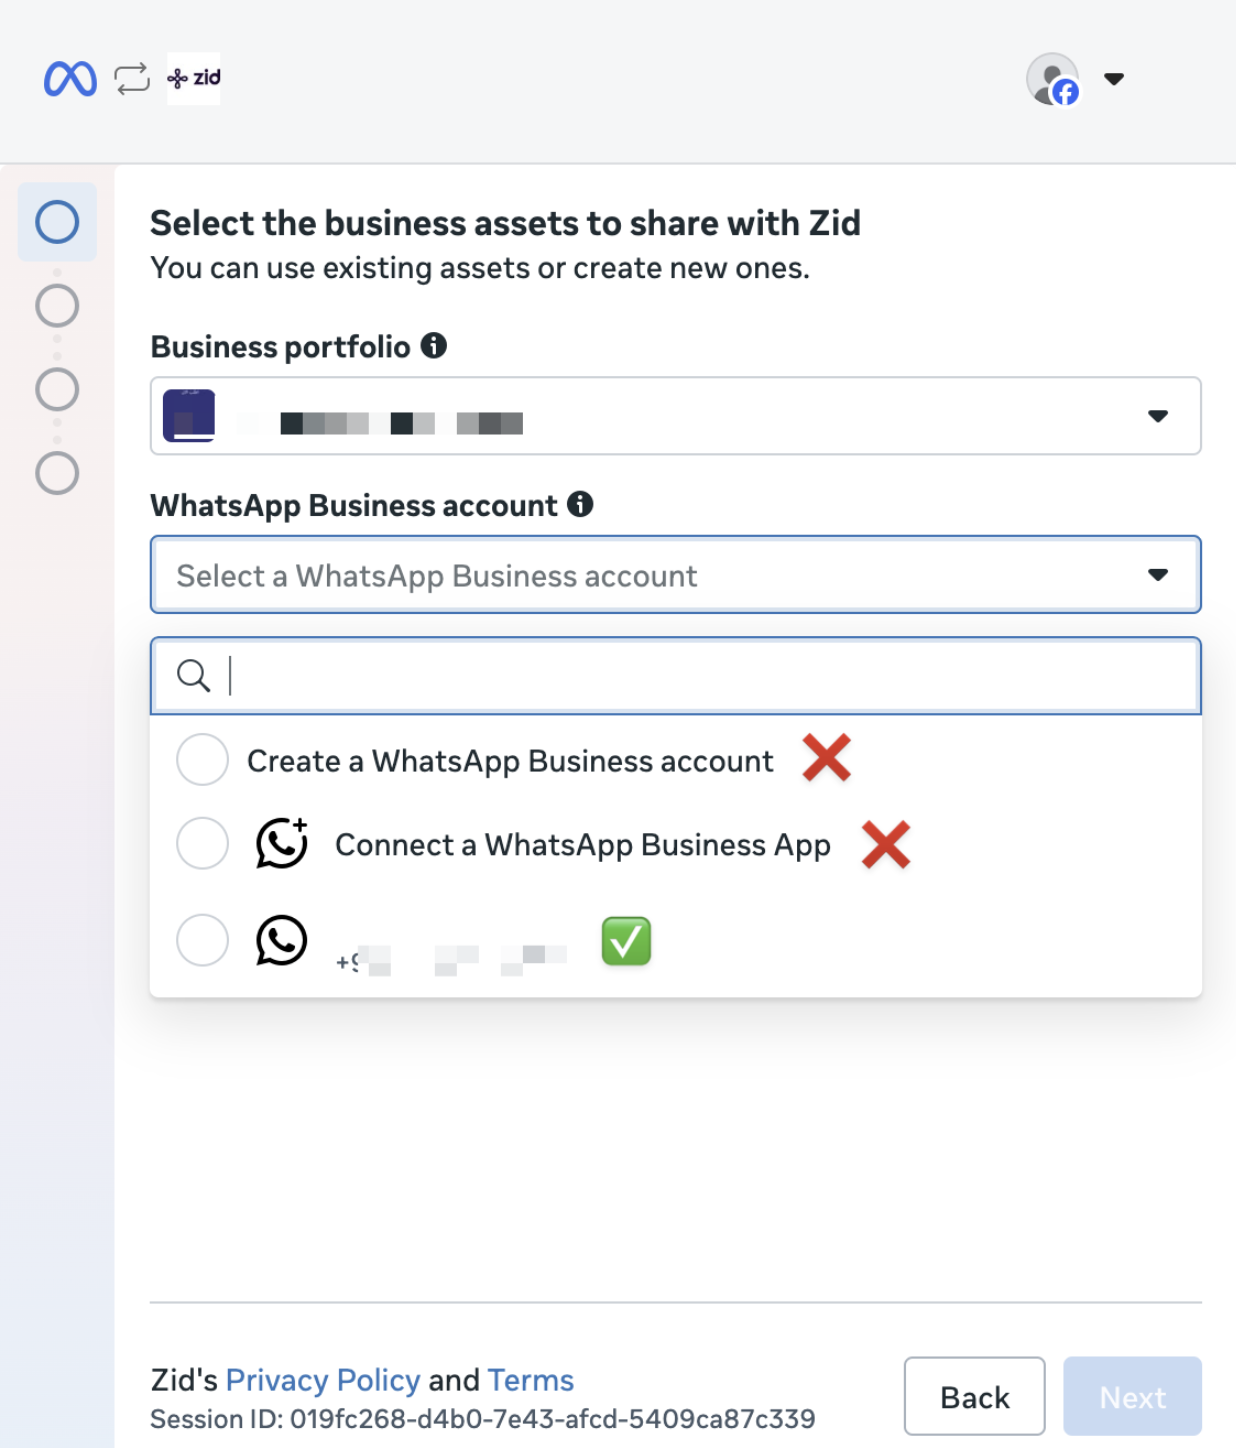Select the second step circle in sidebar
The width and height of the screenshot is (1236, 1448).
57,306
